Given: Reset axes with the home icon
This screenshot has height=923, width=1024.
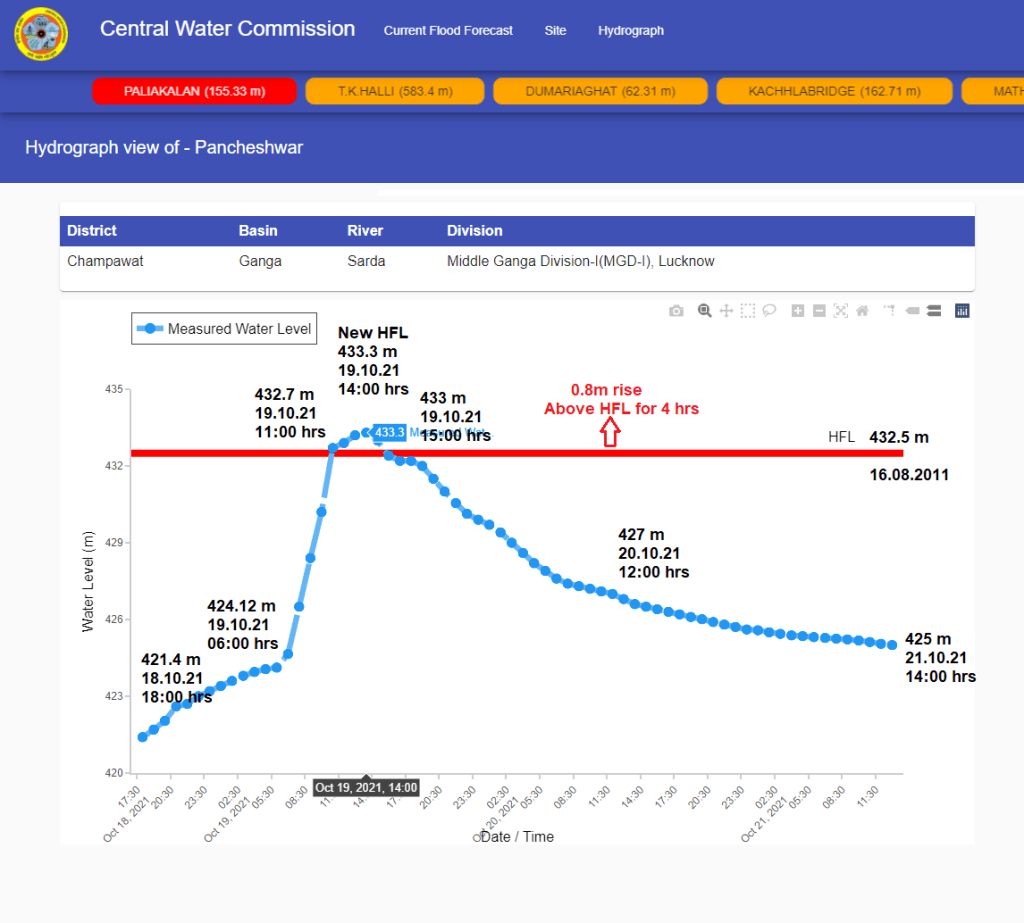Looking at the screenshot, I should tap(862, 311).
